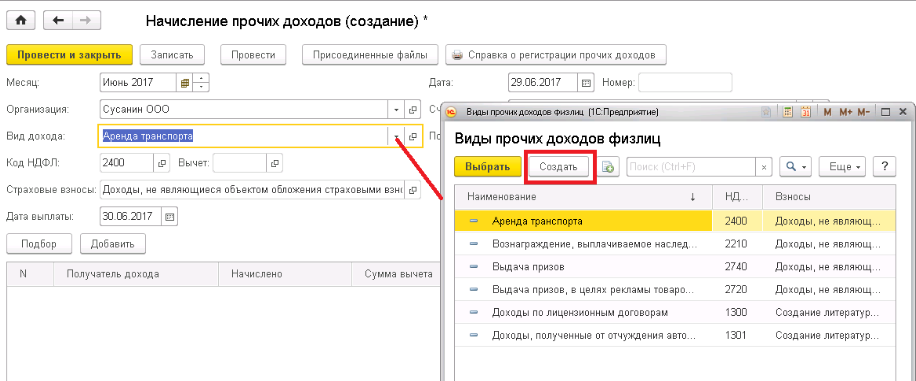
Task: Clear search field with x icon
Action: (764, 167)
